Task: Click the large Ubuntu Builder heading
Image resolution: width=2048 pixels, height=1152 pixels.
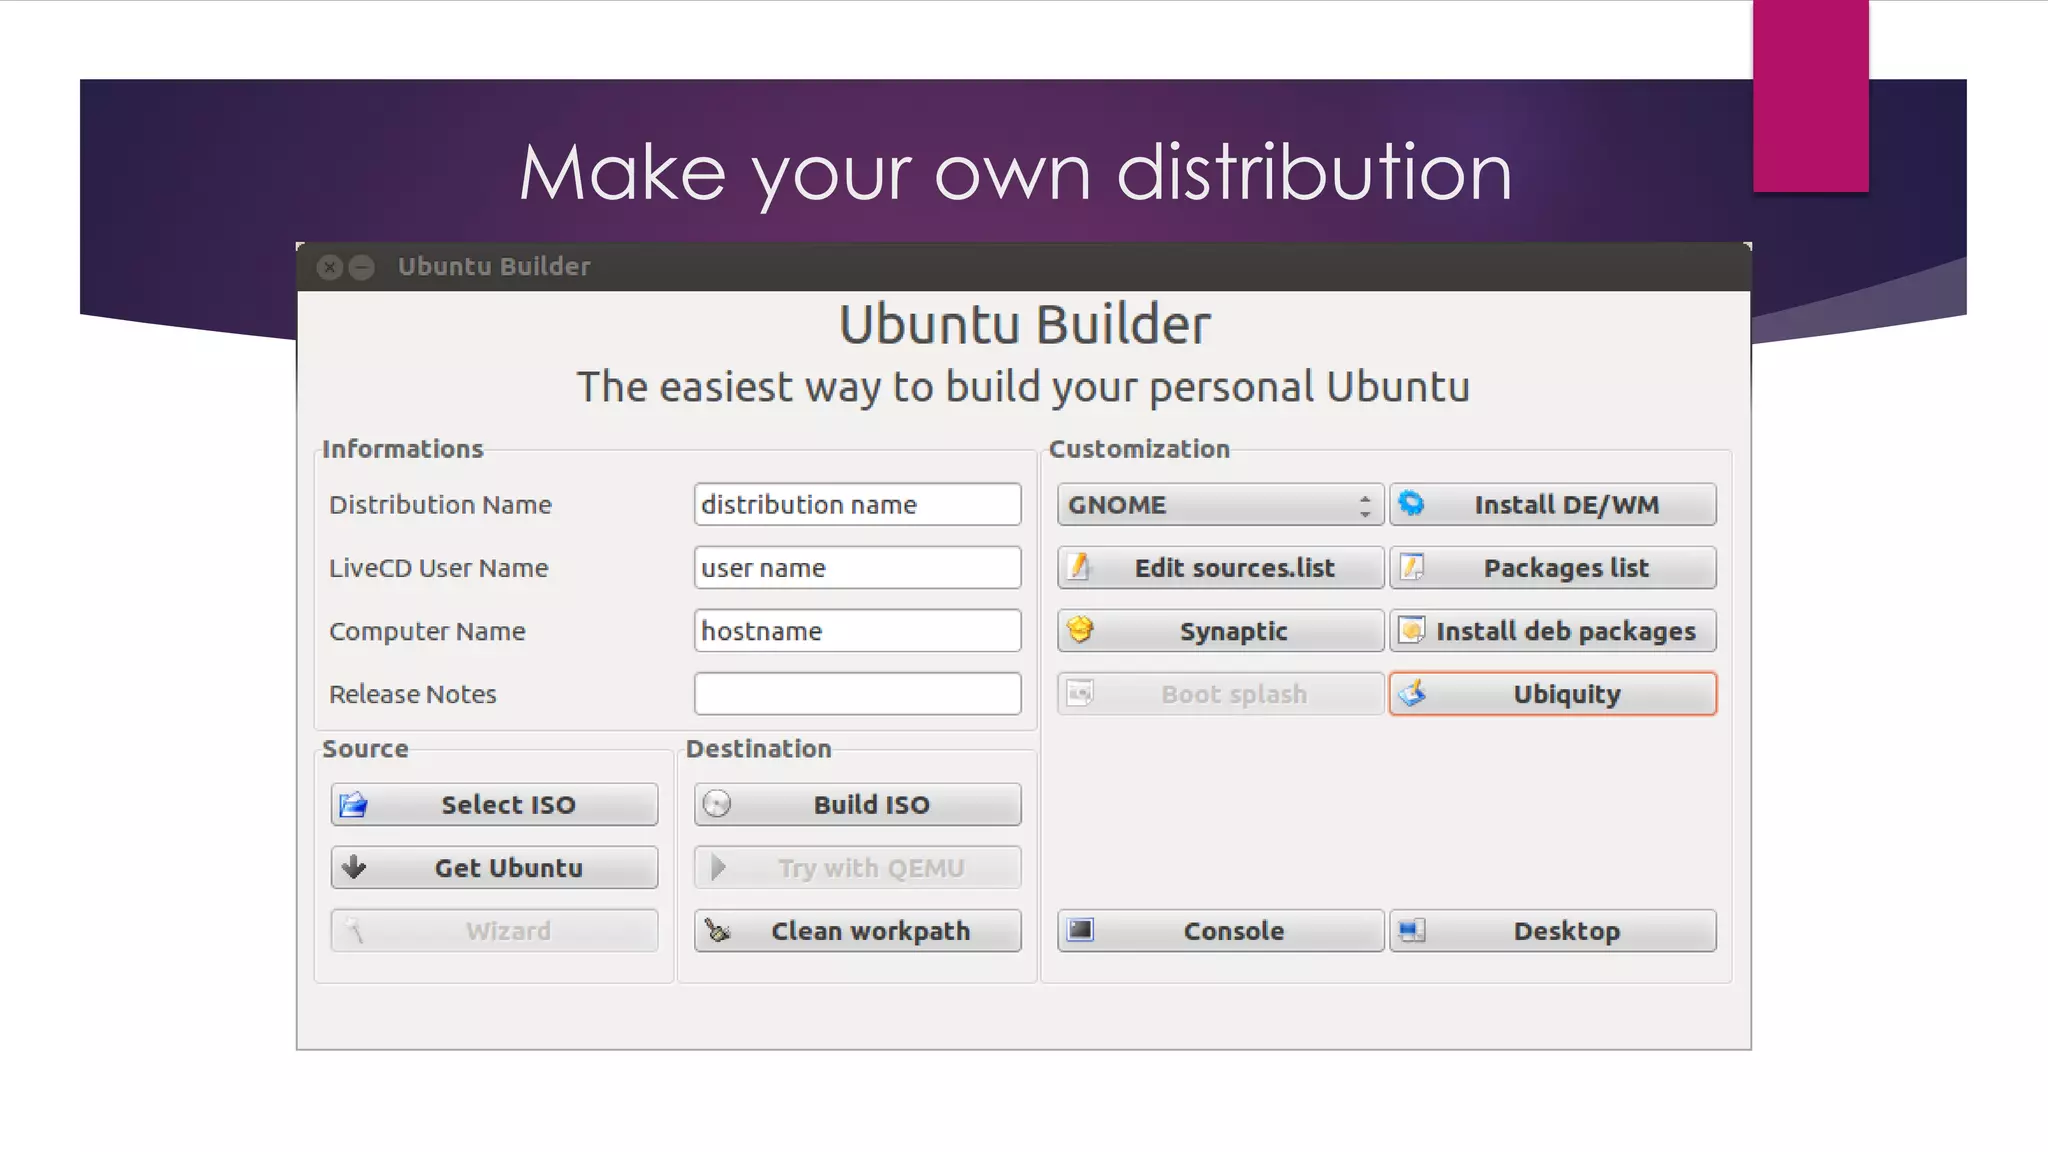Action: [x=1024, y=324]
